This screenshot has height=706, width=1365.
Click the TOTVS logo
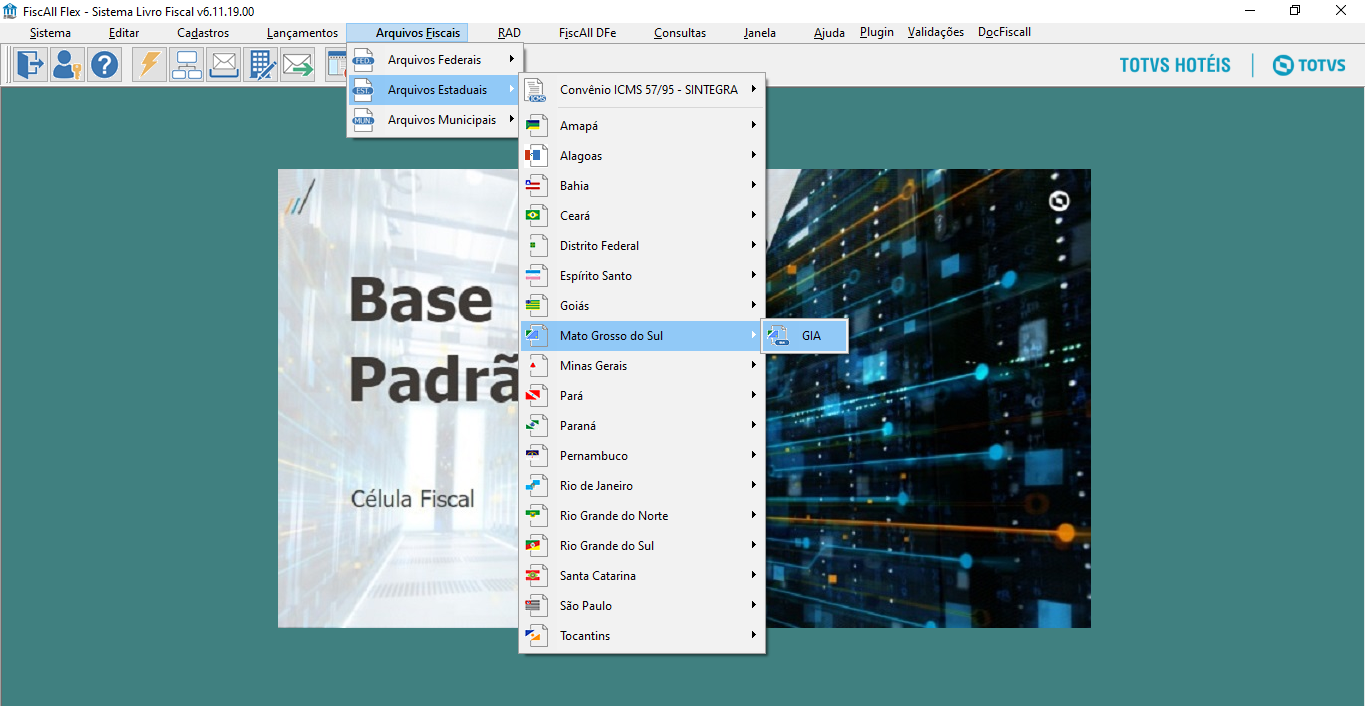[1309, 65]
